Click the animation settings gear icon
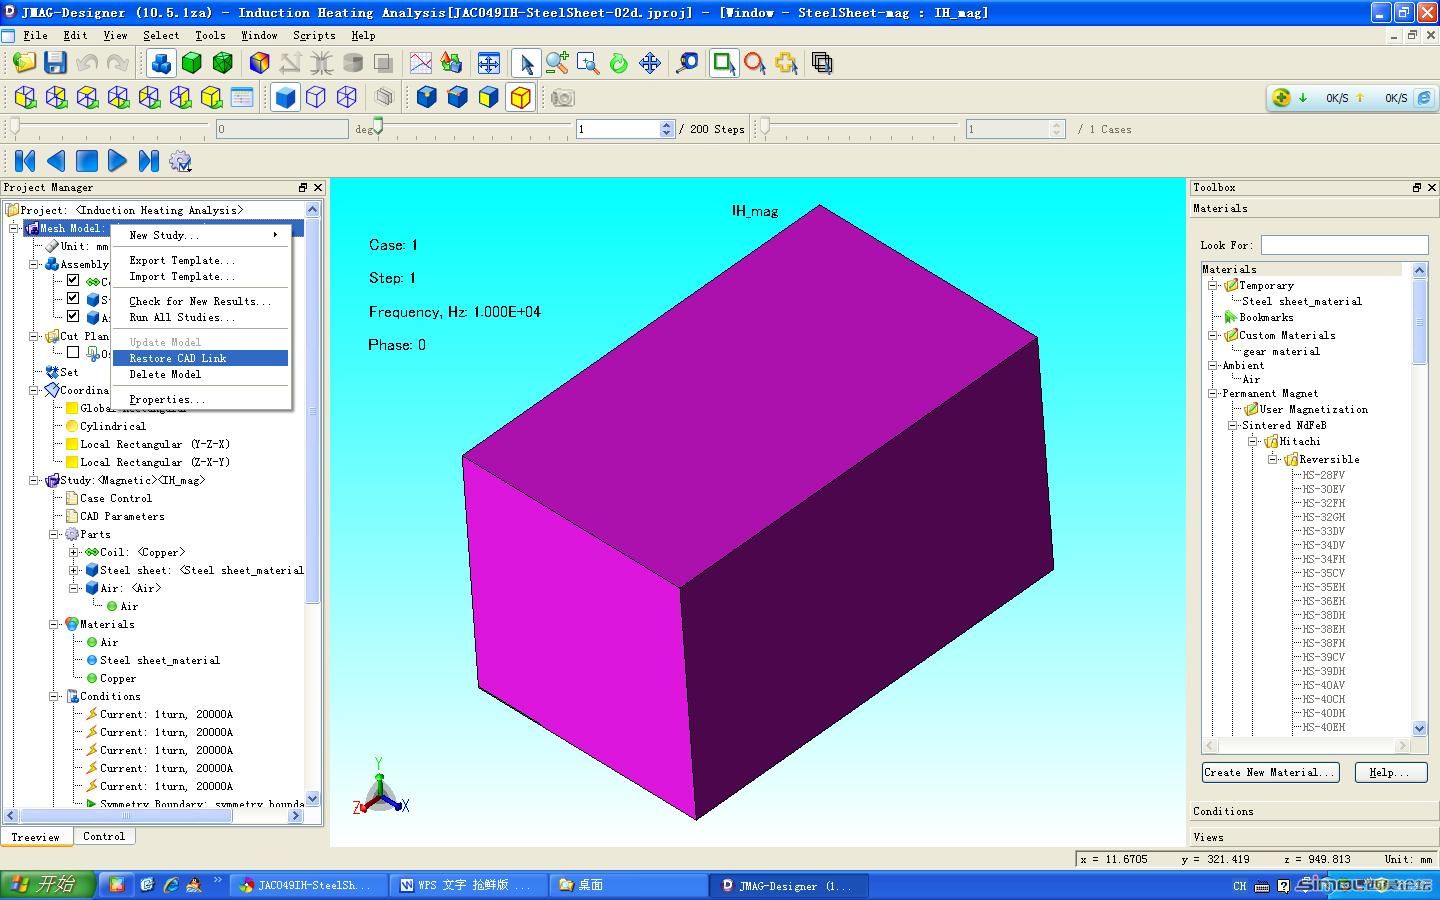This screenshot has height=900, width=1440. pos(180,160)
